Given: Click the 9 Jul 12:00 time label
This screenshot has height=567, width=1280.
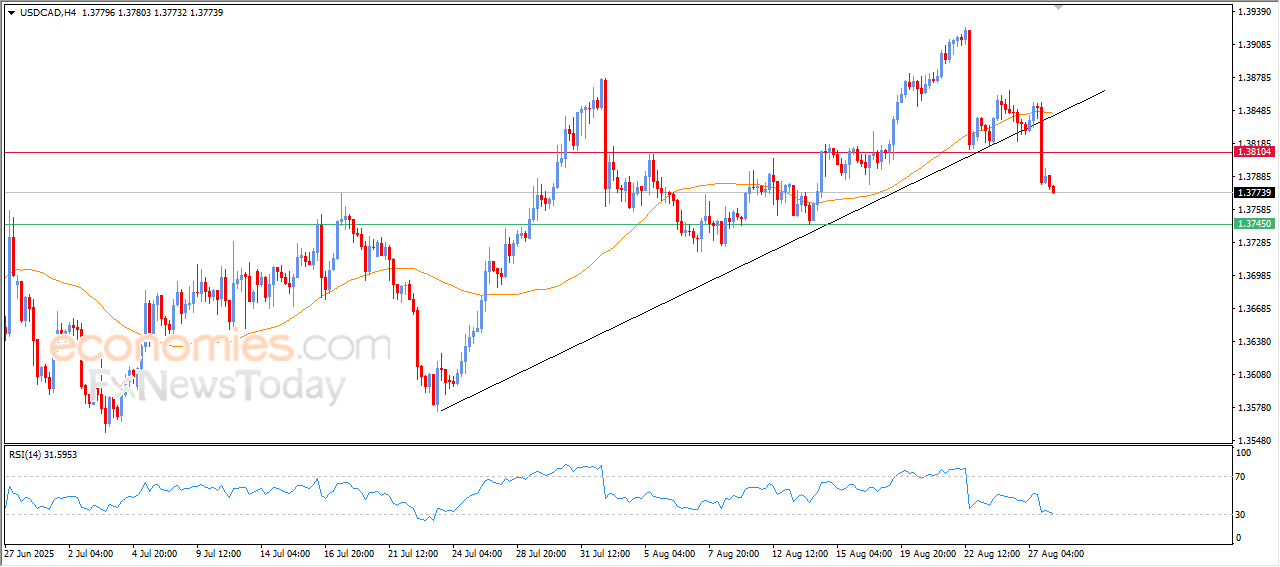Looking at the screenshot, I should (220, 553).
